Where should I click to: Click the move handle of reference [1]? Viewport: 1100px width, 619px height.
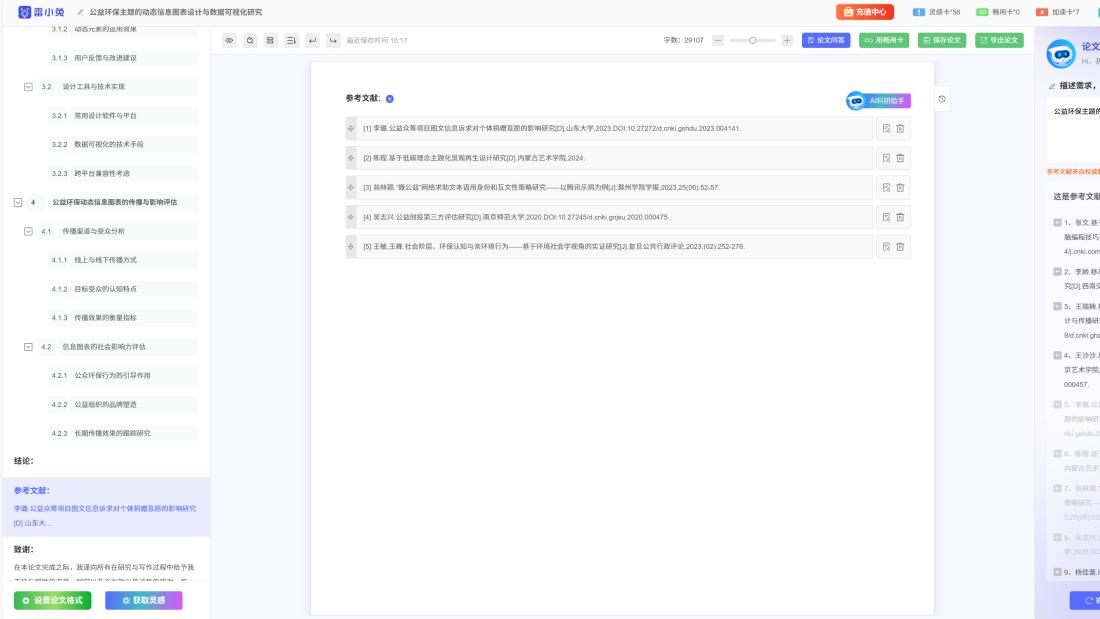pos(351,128)
